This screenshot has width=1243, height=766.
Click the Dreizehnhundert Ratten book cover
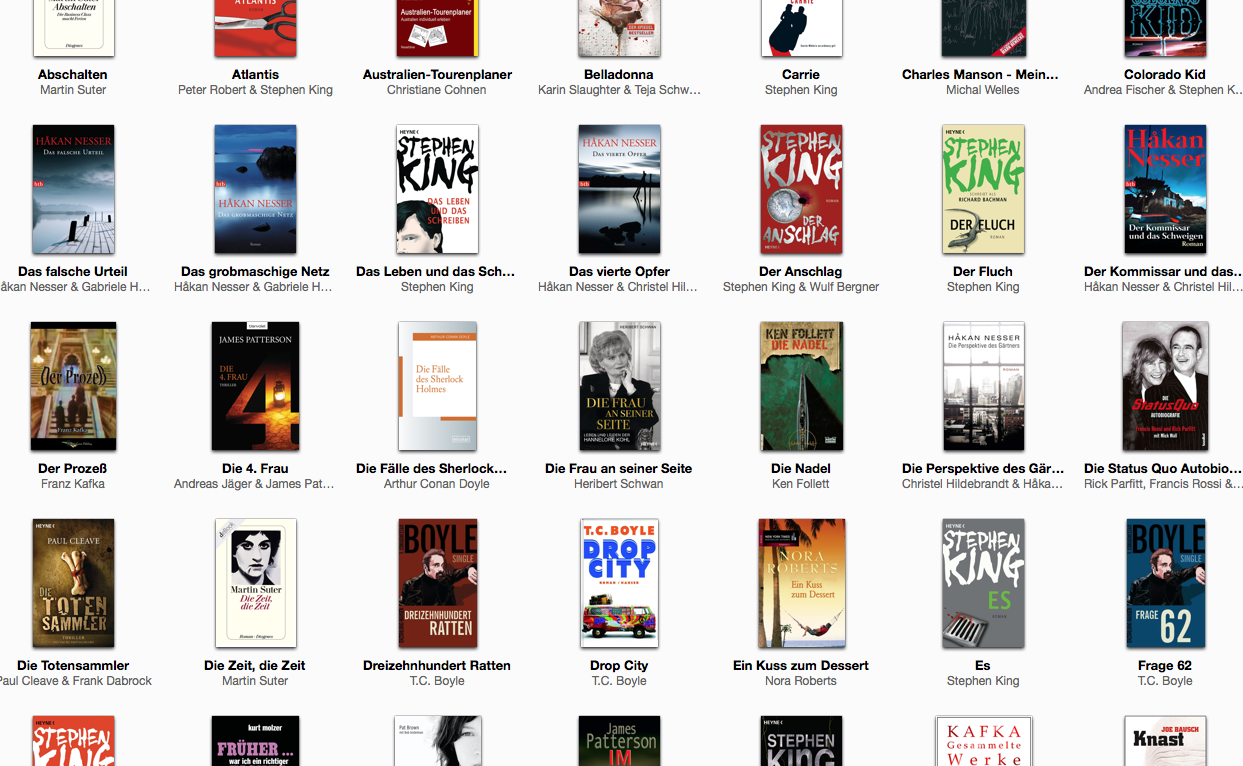[437, 583]
